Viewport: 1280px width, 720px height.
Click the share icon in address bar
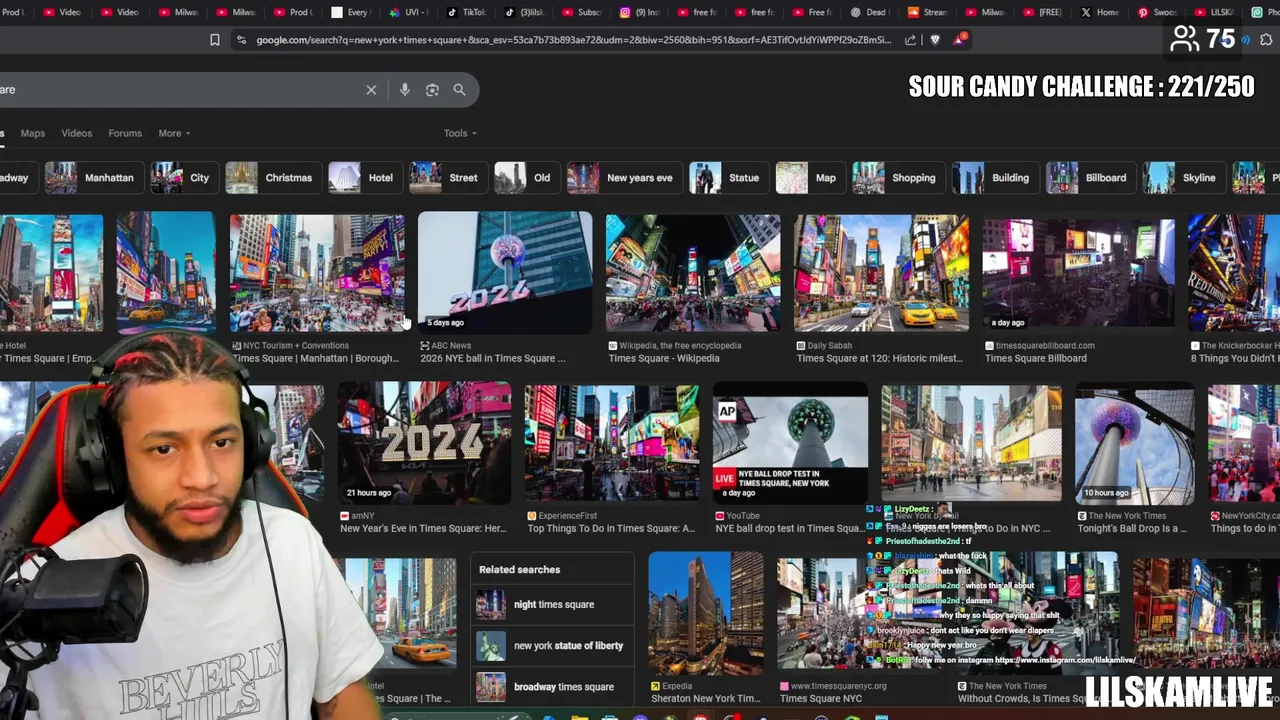(x=910, y=40)
